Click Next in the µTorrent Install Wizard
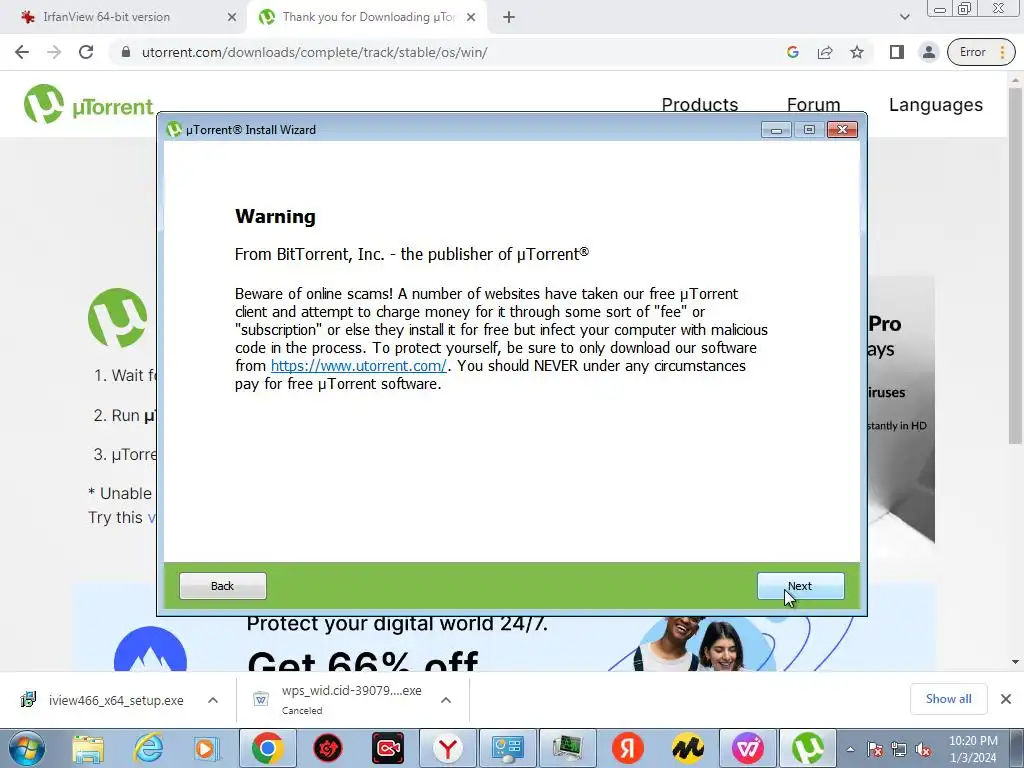The width and height of the screenshot is (1024, 768). (801, 586)
